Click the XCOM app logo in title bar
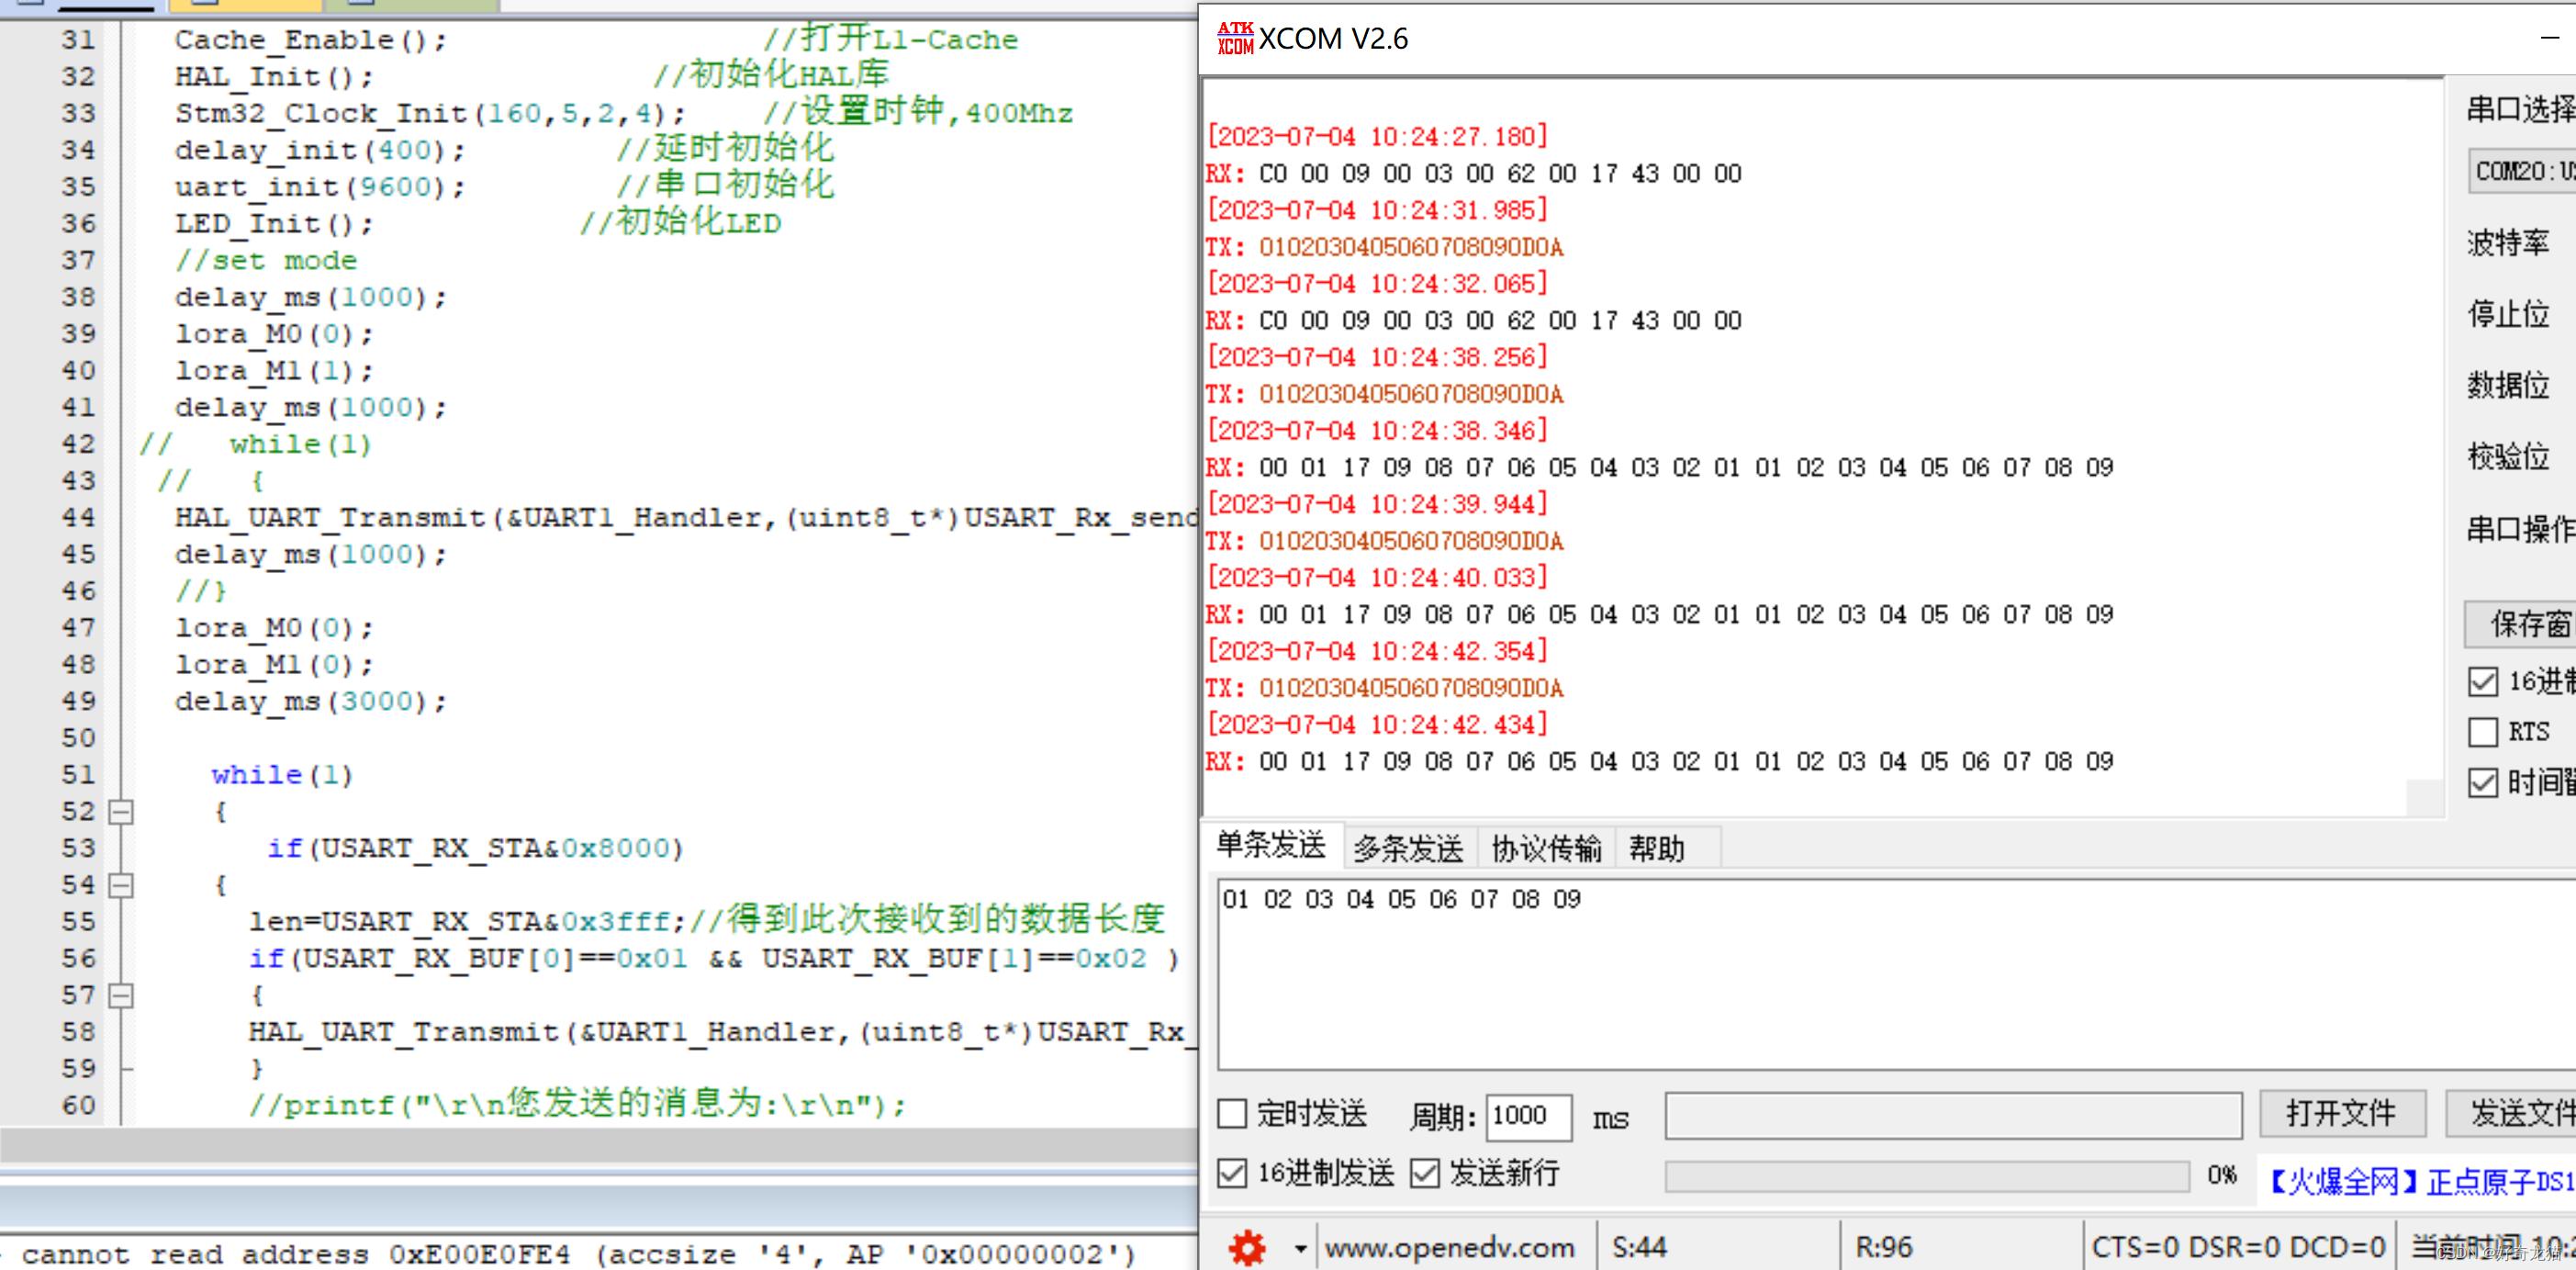2576x1270 pixels. pyautogui.click(x=1235, y=38)
